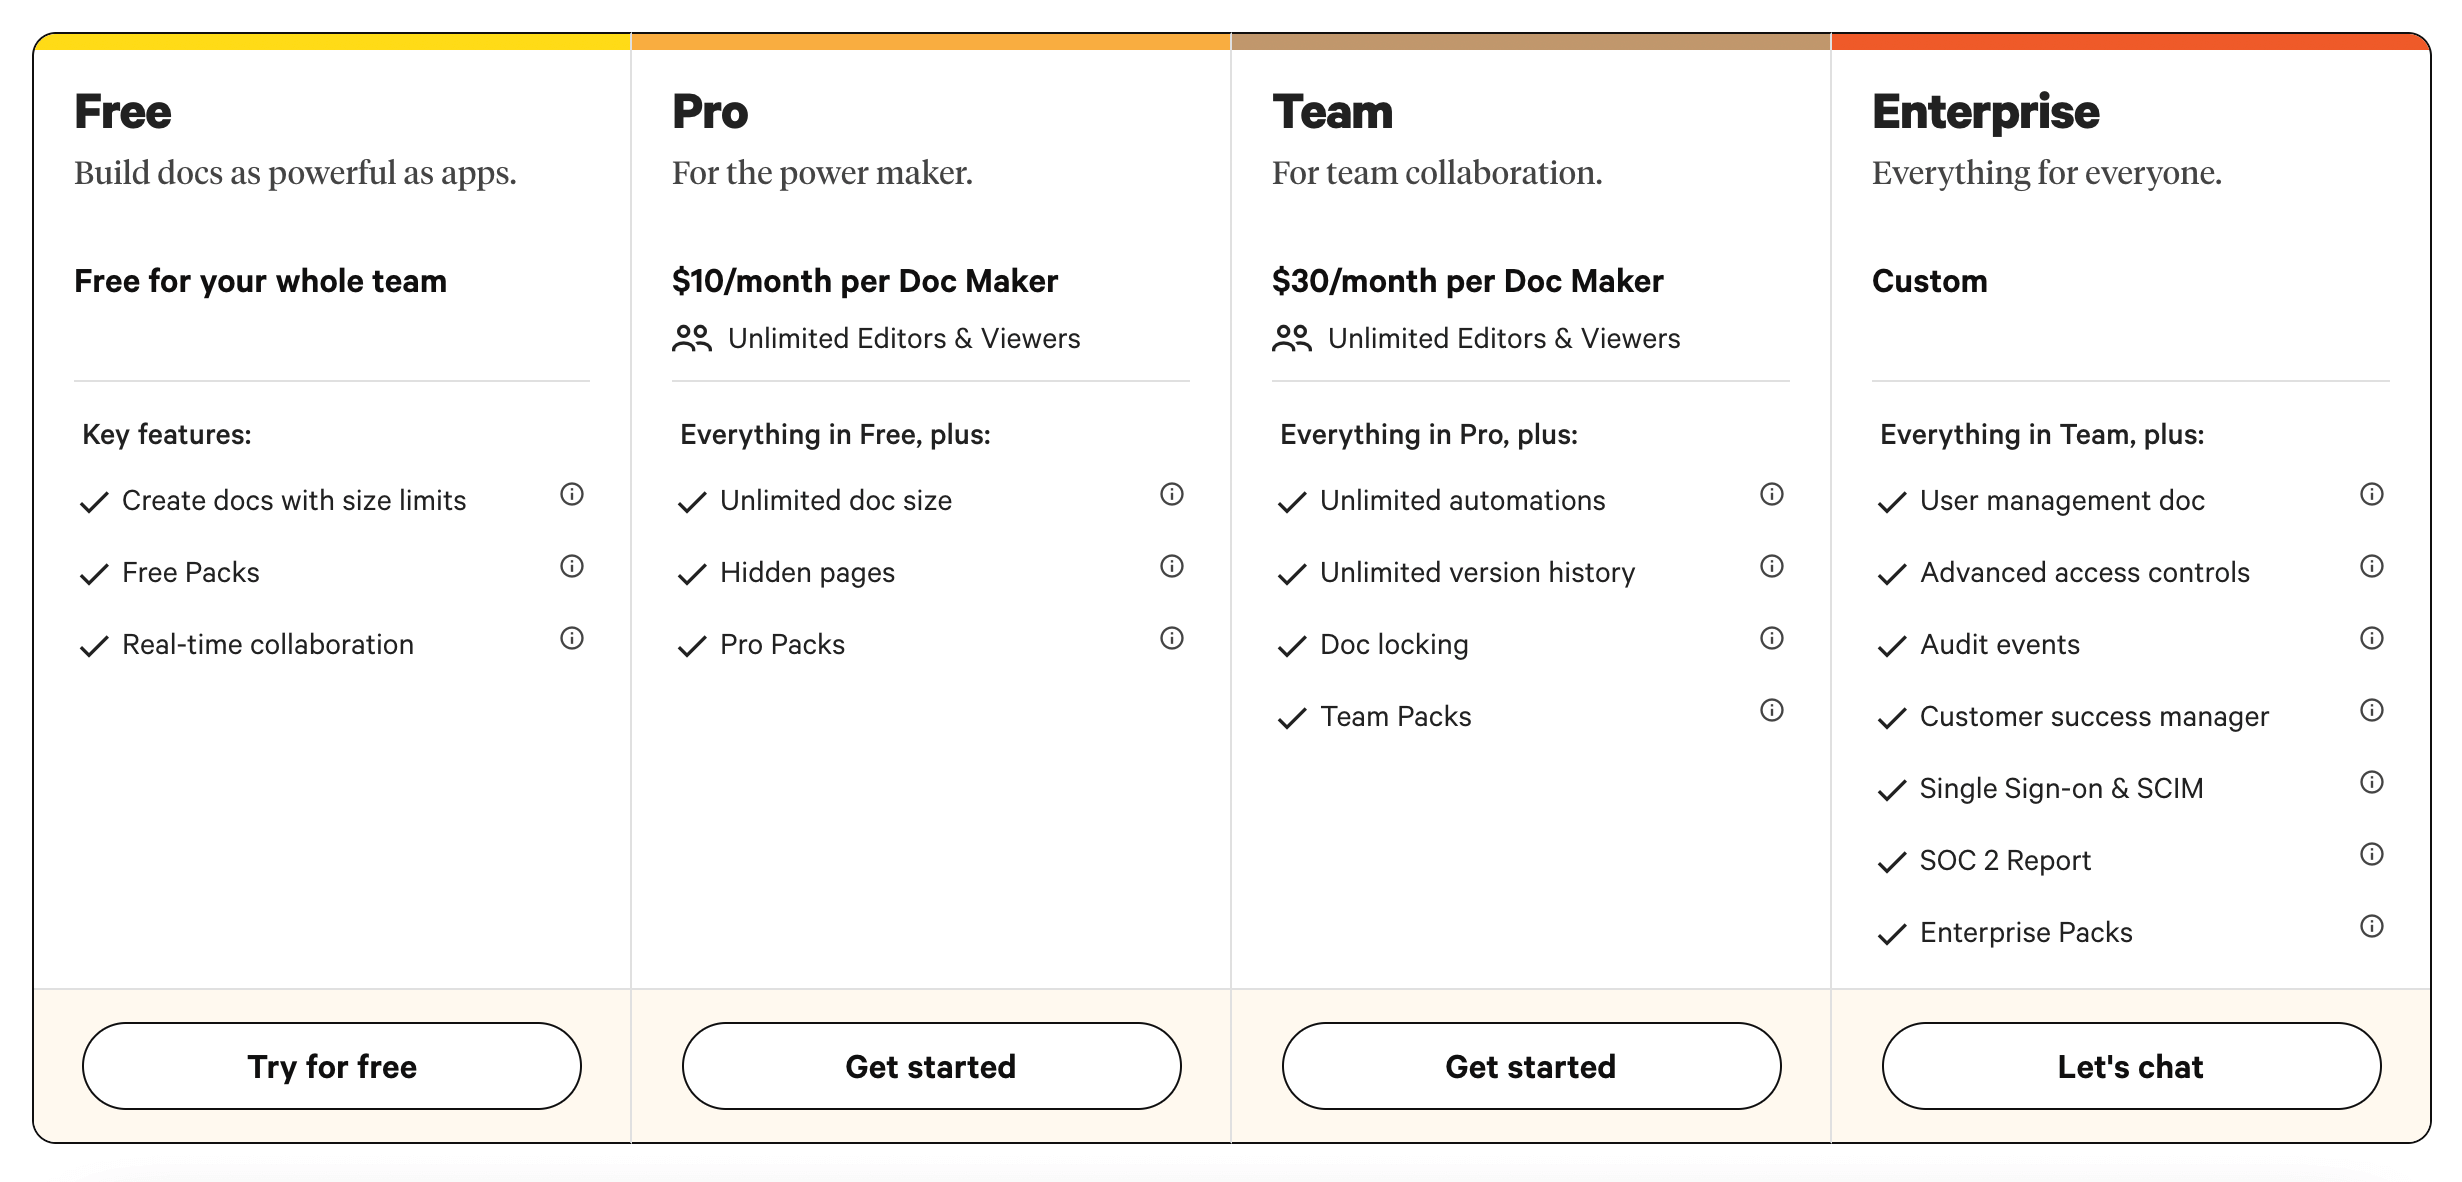
Task: Click the info icon beside Free Packs
Action: pos(571,568)
